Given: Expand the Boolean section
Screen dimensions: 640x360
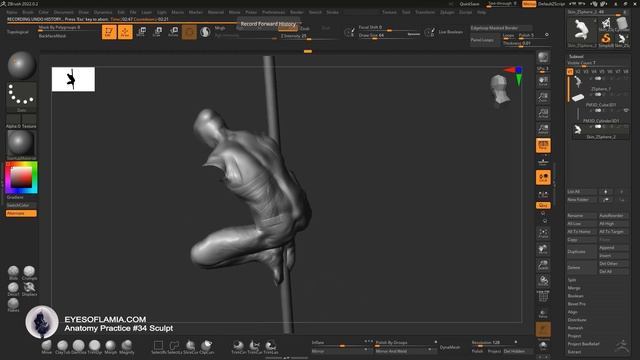Looking at the screenshot, I should pos(575,296).
